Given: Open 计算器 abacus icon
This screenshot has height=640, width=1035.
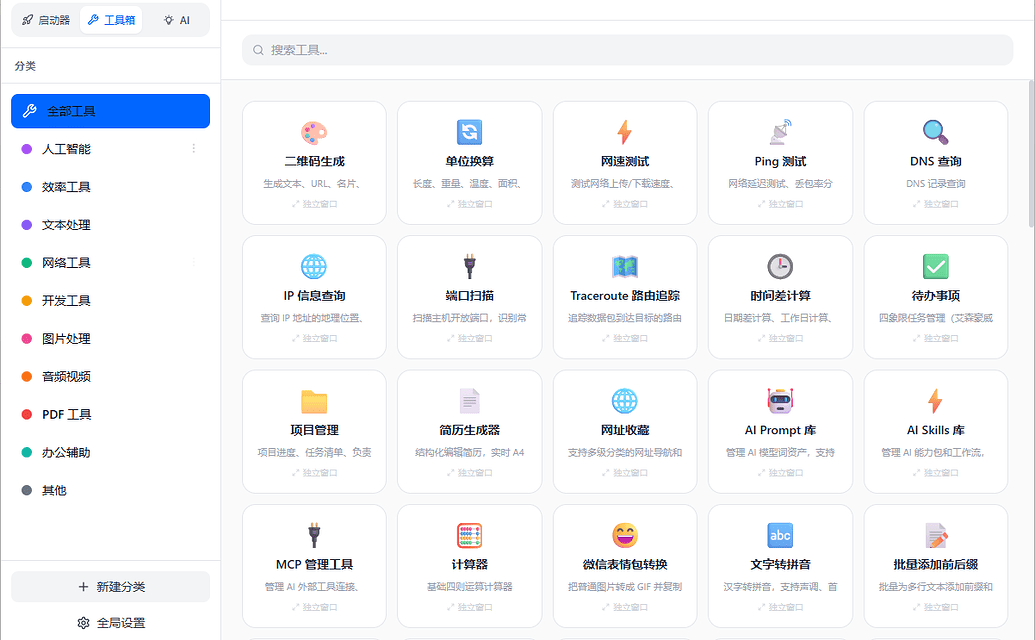Looking at the screenshot, I should [x=469, y=536].
